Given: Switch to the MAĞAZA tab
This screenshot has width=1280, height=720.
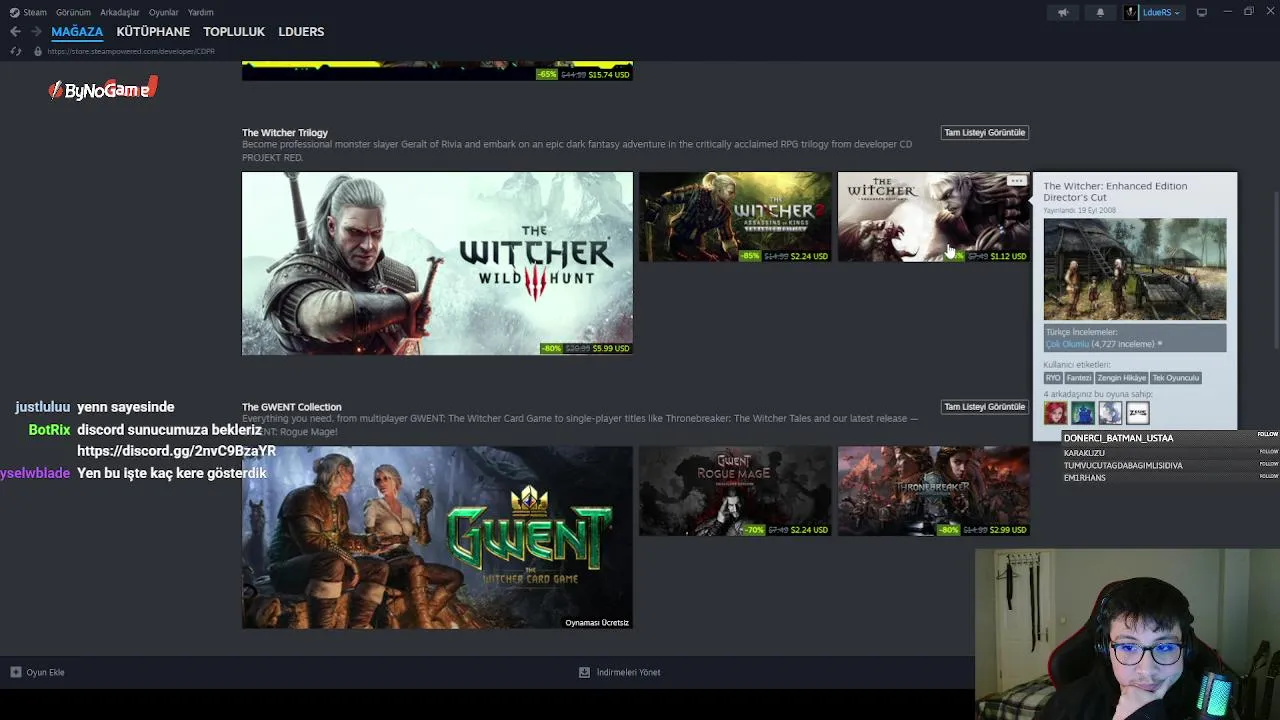Looking at the screenshot, I should click(77, 32).
